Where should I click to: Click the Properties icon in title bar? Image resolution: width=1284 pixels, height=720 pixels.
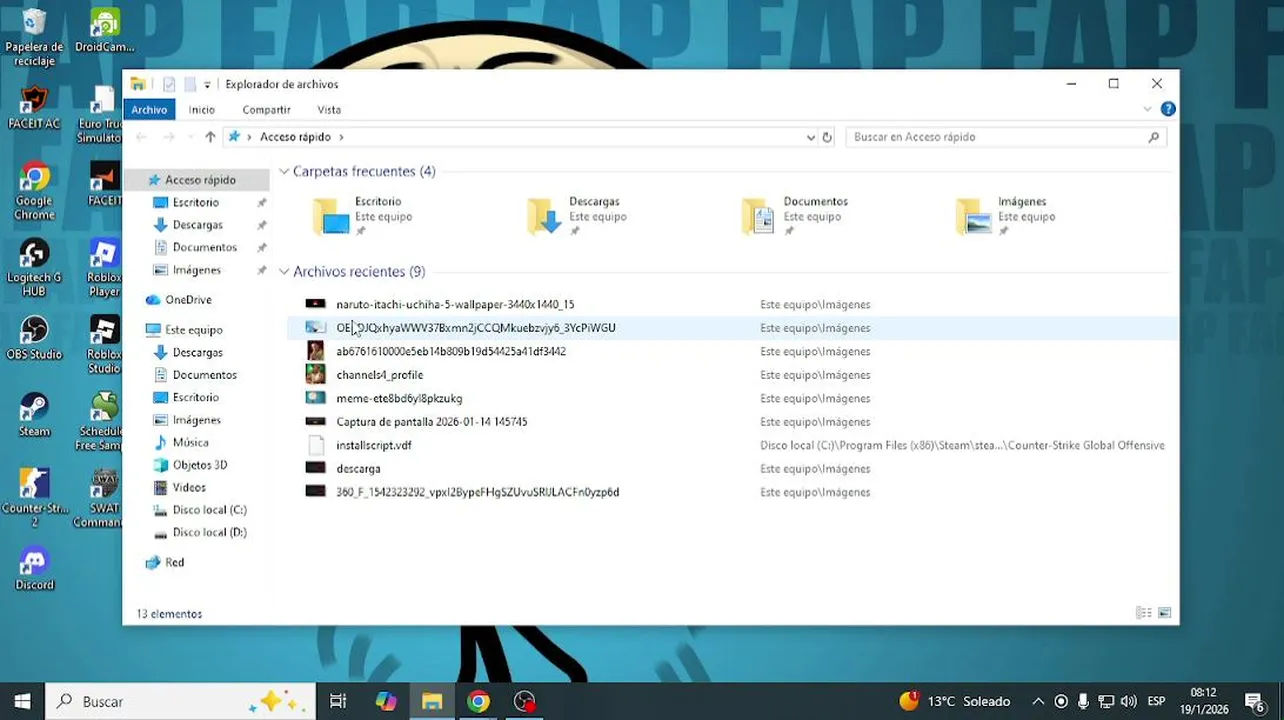[x=169, y=85]
